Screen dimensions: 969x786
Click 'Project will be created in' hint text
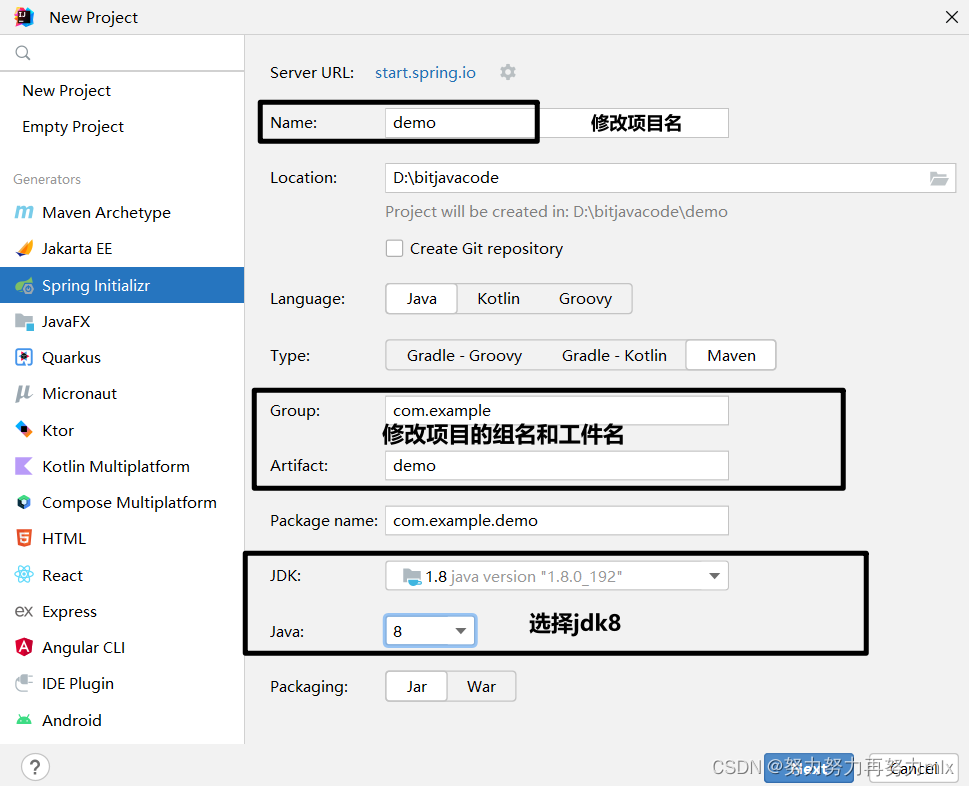(556, 212)
